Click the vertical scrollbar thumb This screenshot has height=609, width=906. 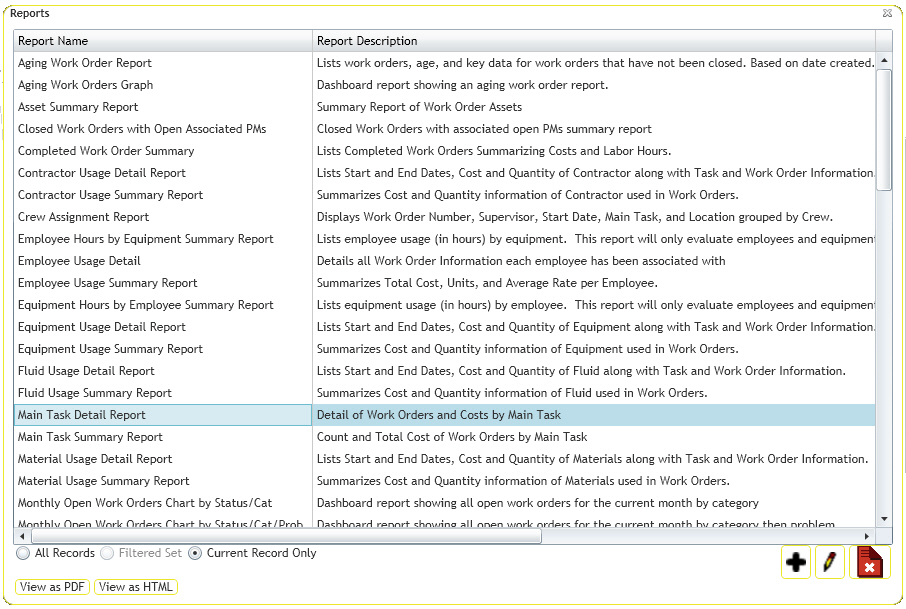[883, 130]
